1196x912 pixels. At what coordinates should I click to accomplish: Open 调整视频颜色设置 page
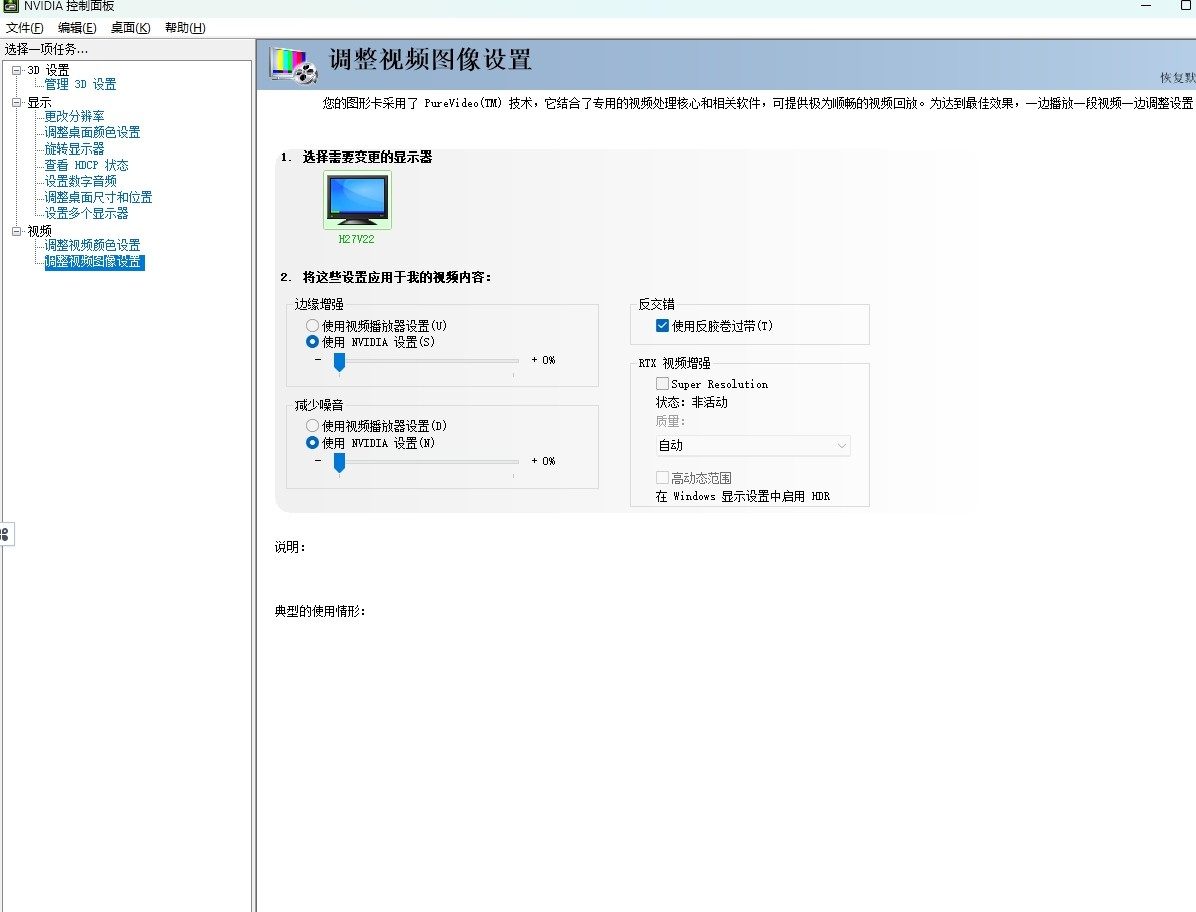coord(92,246)
